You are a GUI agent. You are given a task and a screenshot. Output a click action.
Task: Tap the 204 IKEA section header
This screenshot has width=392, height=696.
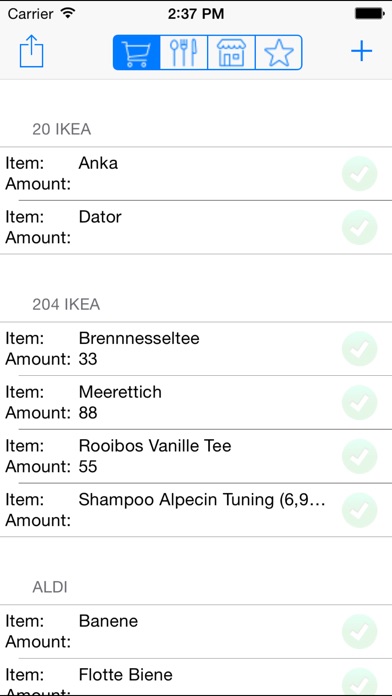(66, 304)
